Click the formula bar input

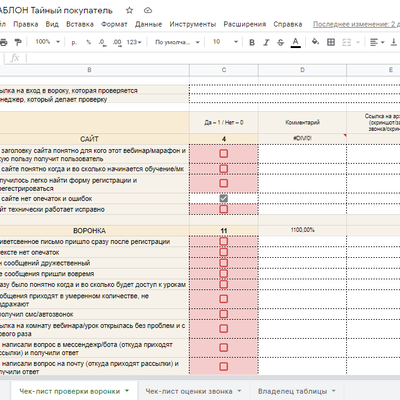(213, 58)
